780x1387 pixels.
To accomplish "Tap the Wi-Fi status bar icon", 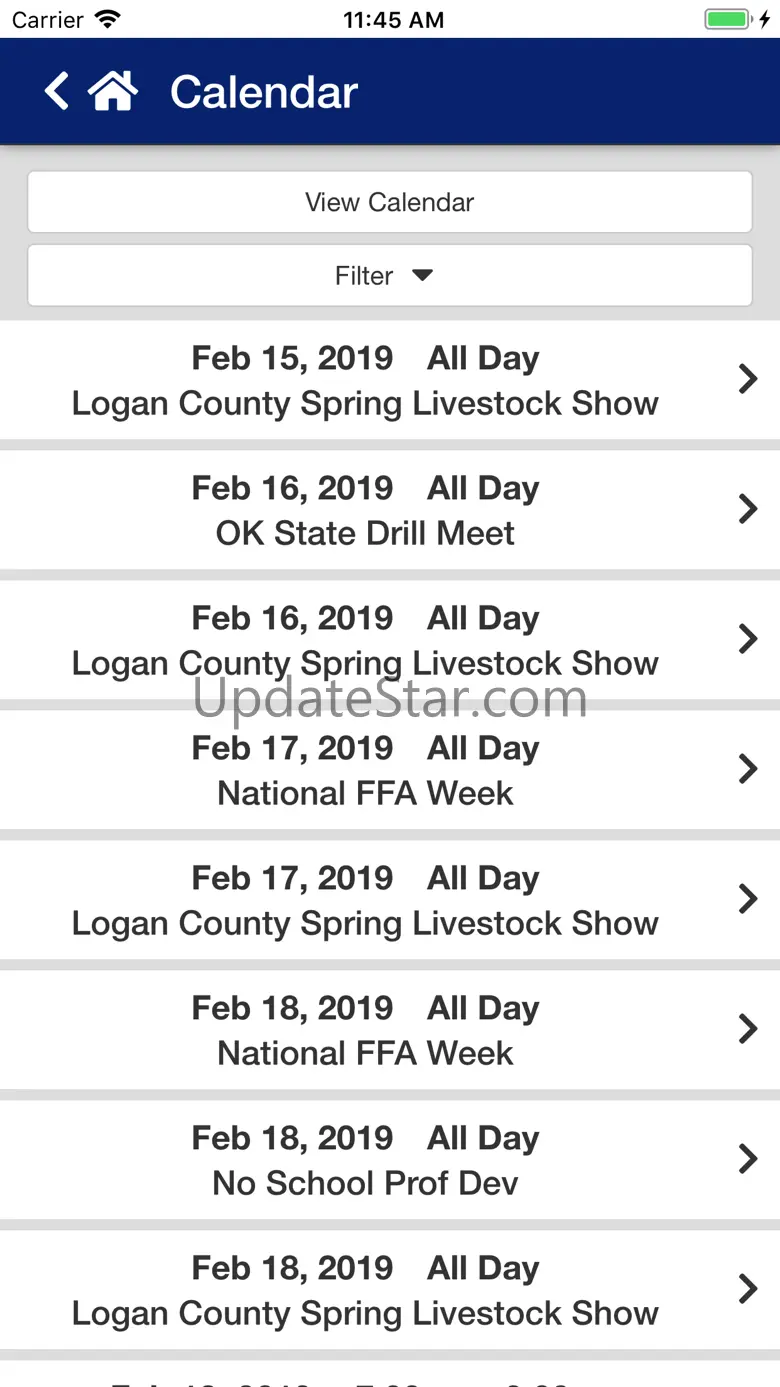I will [x=108, y=20].
